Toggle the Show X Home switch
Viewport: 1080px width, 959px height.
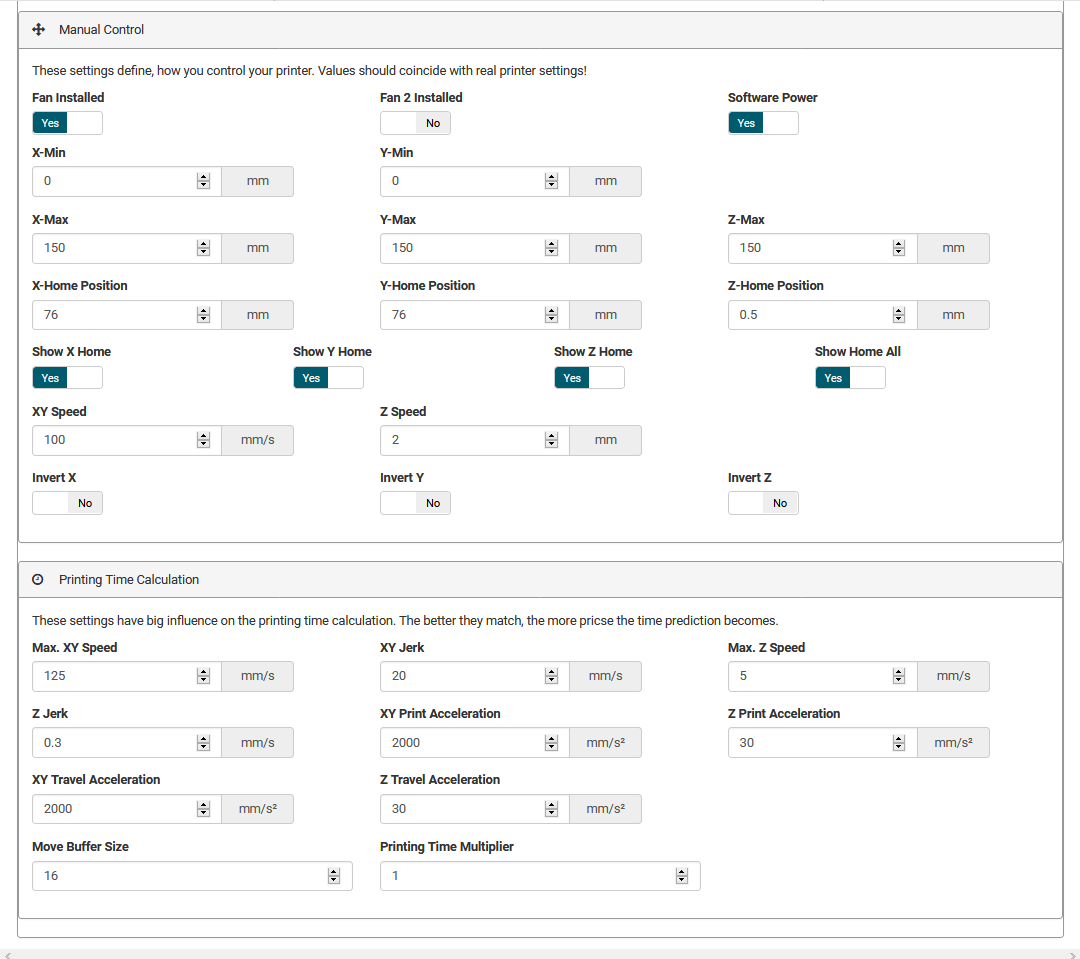tap(68, 378)
